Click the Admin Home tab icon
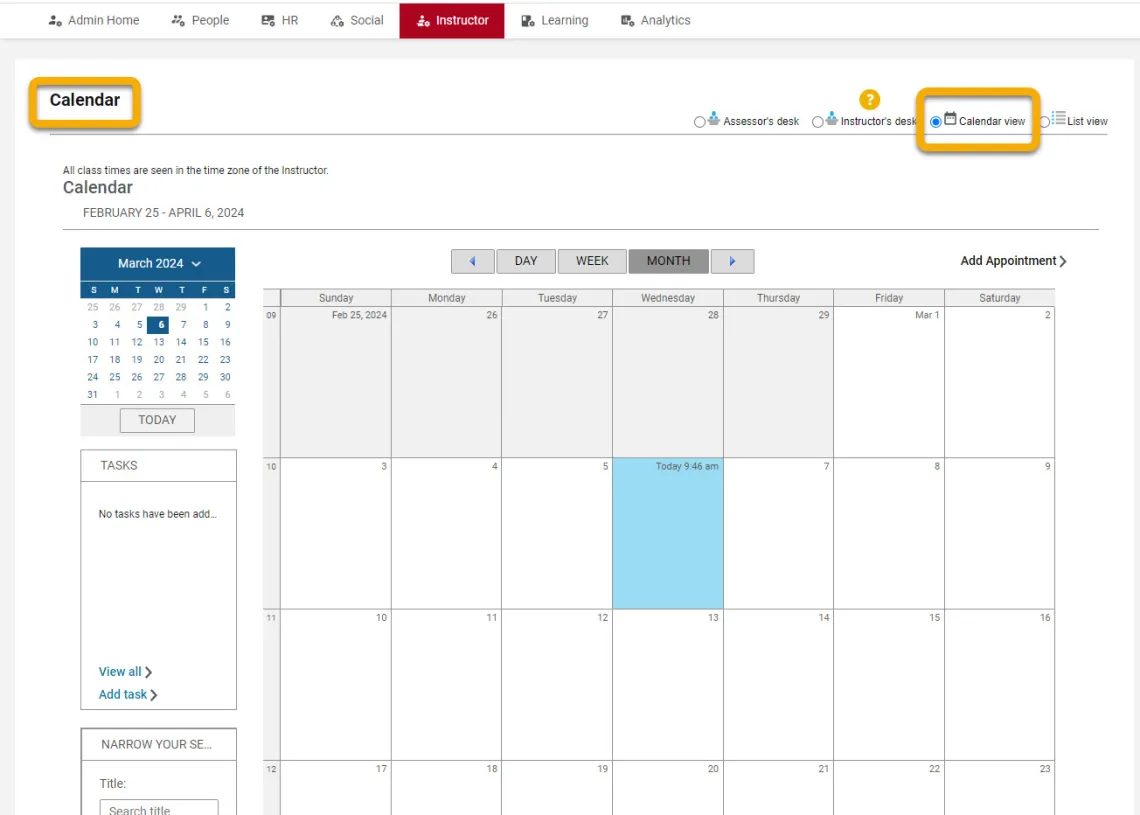 click(55, 20)
